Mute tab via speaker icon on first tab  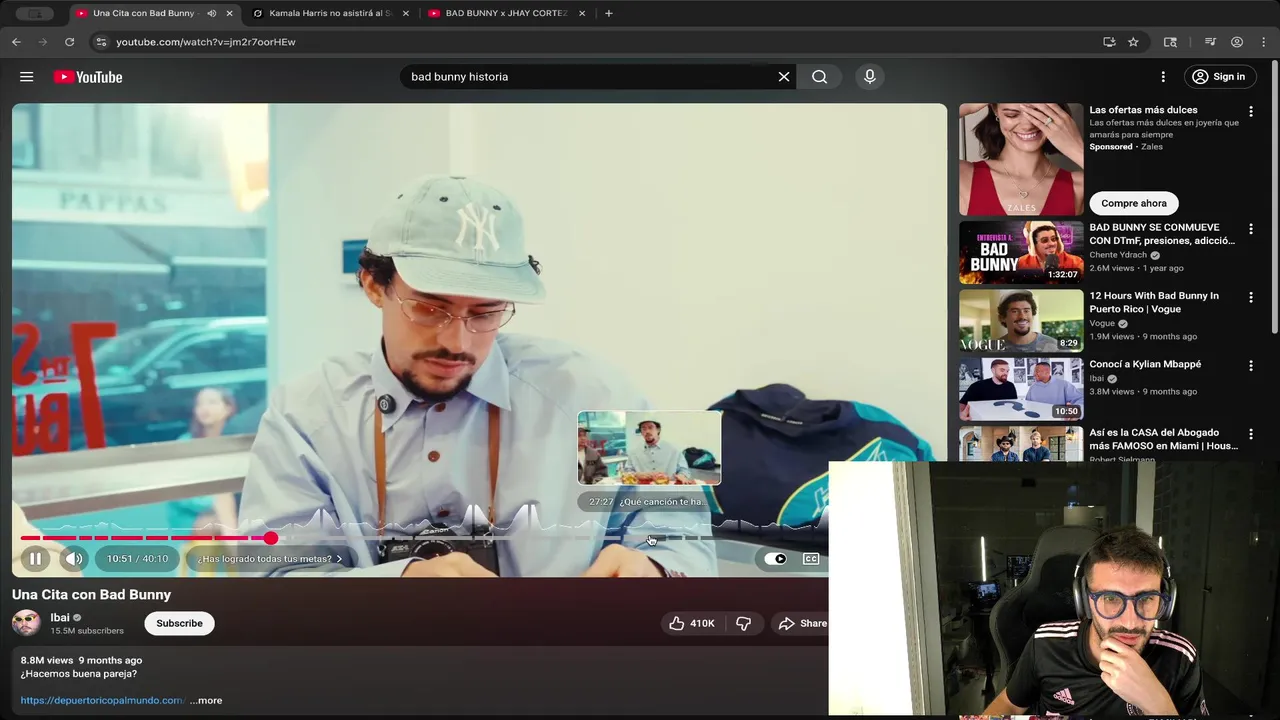pos(211,13)
